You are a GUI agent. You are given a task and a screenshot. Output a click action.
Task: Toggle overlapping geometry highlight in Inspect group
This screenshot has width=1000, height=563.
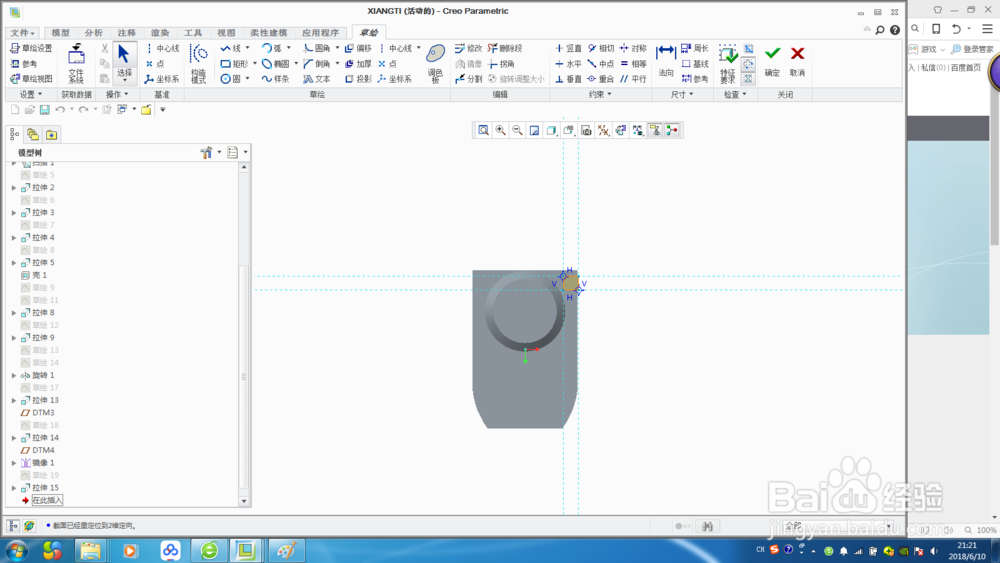[749, 48]
